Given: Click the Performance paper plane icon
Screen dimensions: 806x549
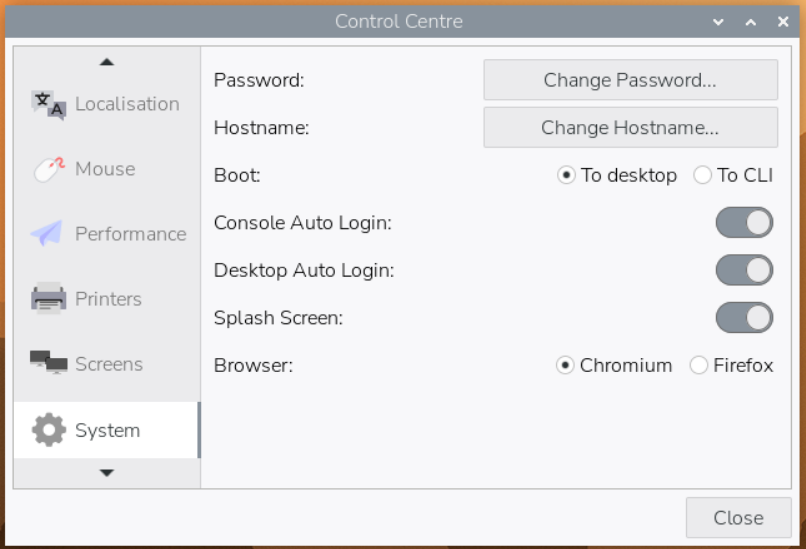Looking at the screenshot, I should 47,234.
